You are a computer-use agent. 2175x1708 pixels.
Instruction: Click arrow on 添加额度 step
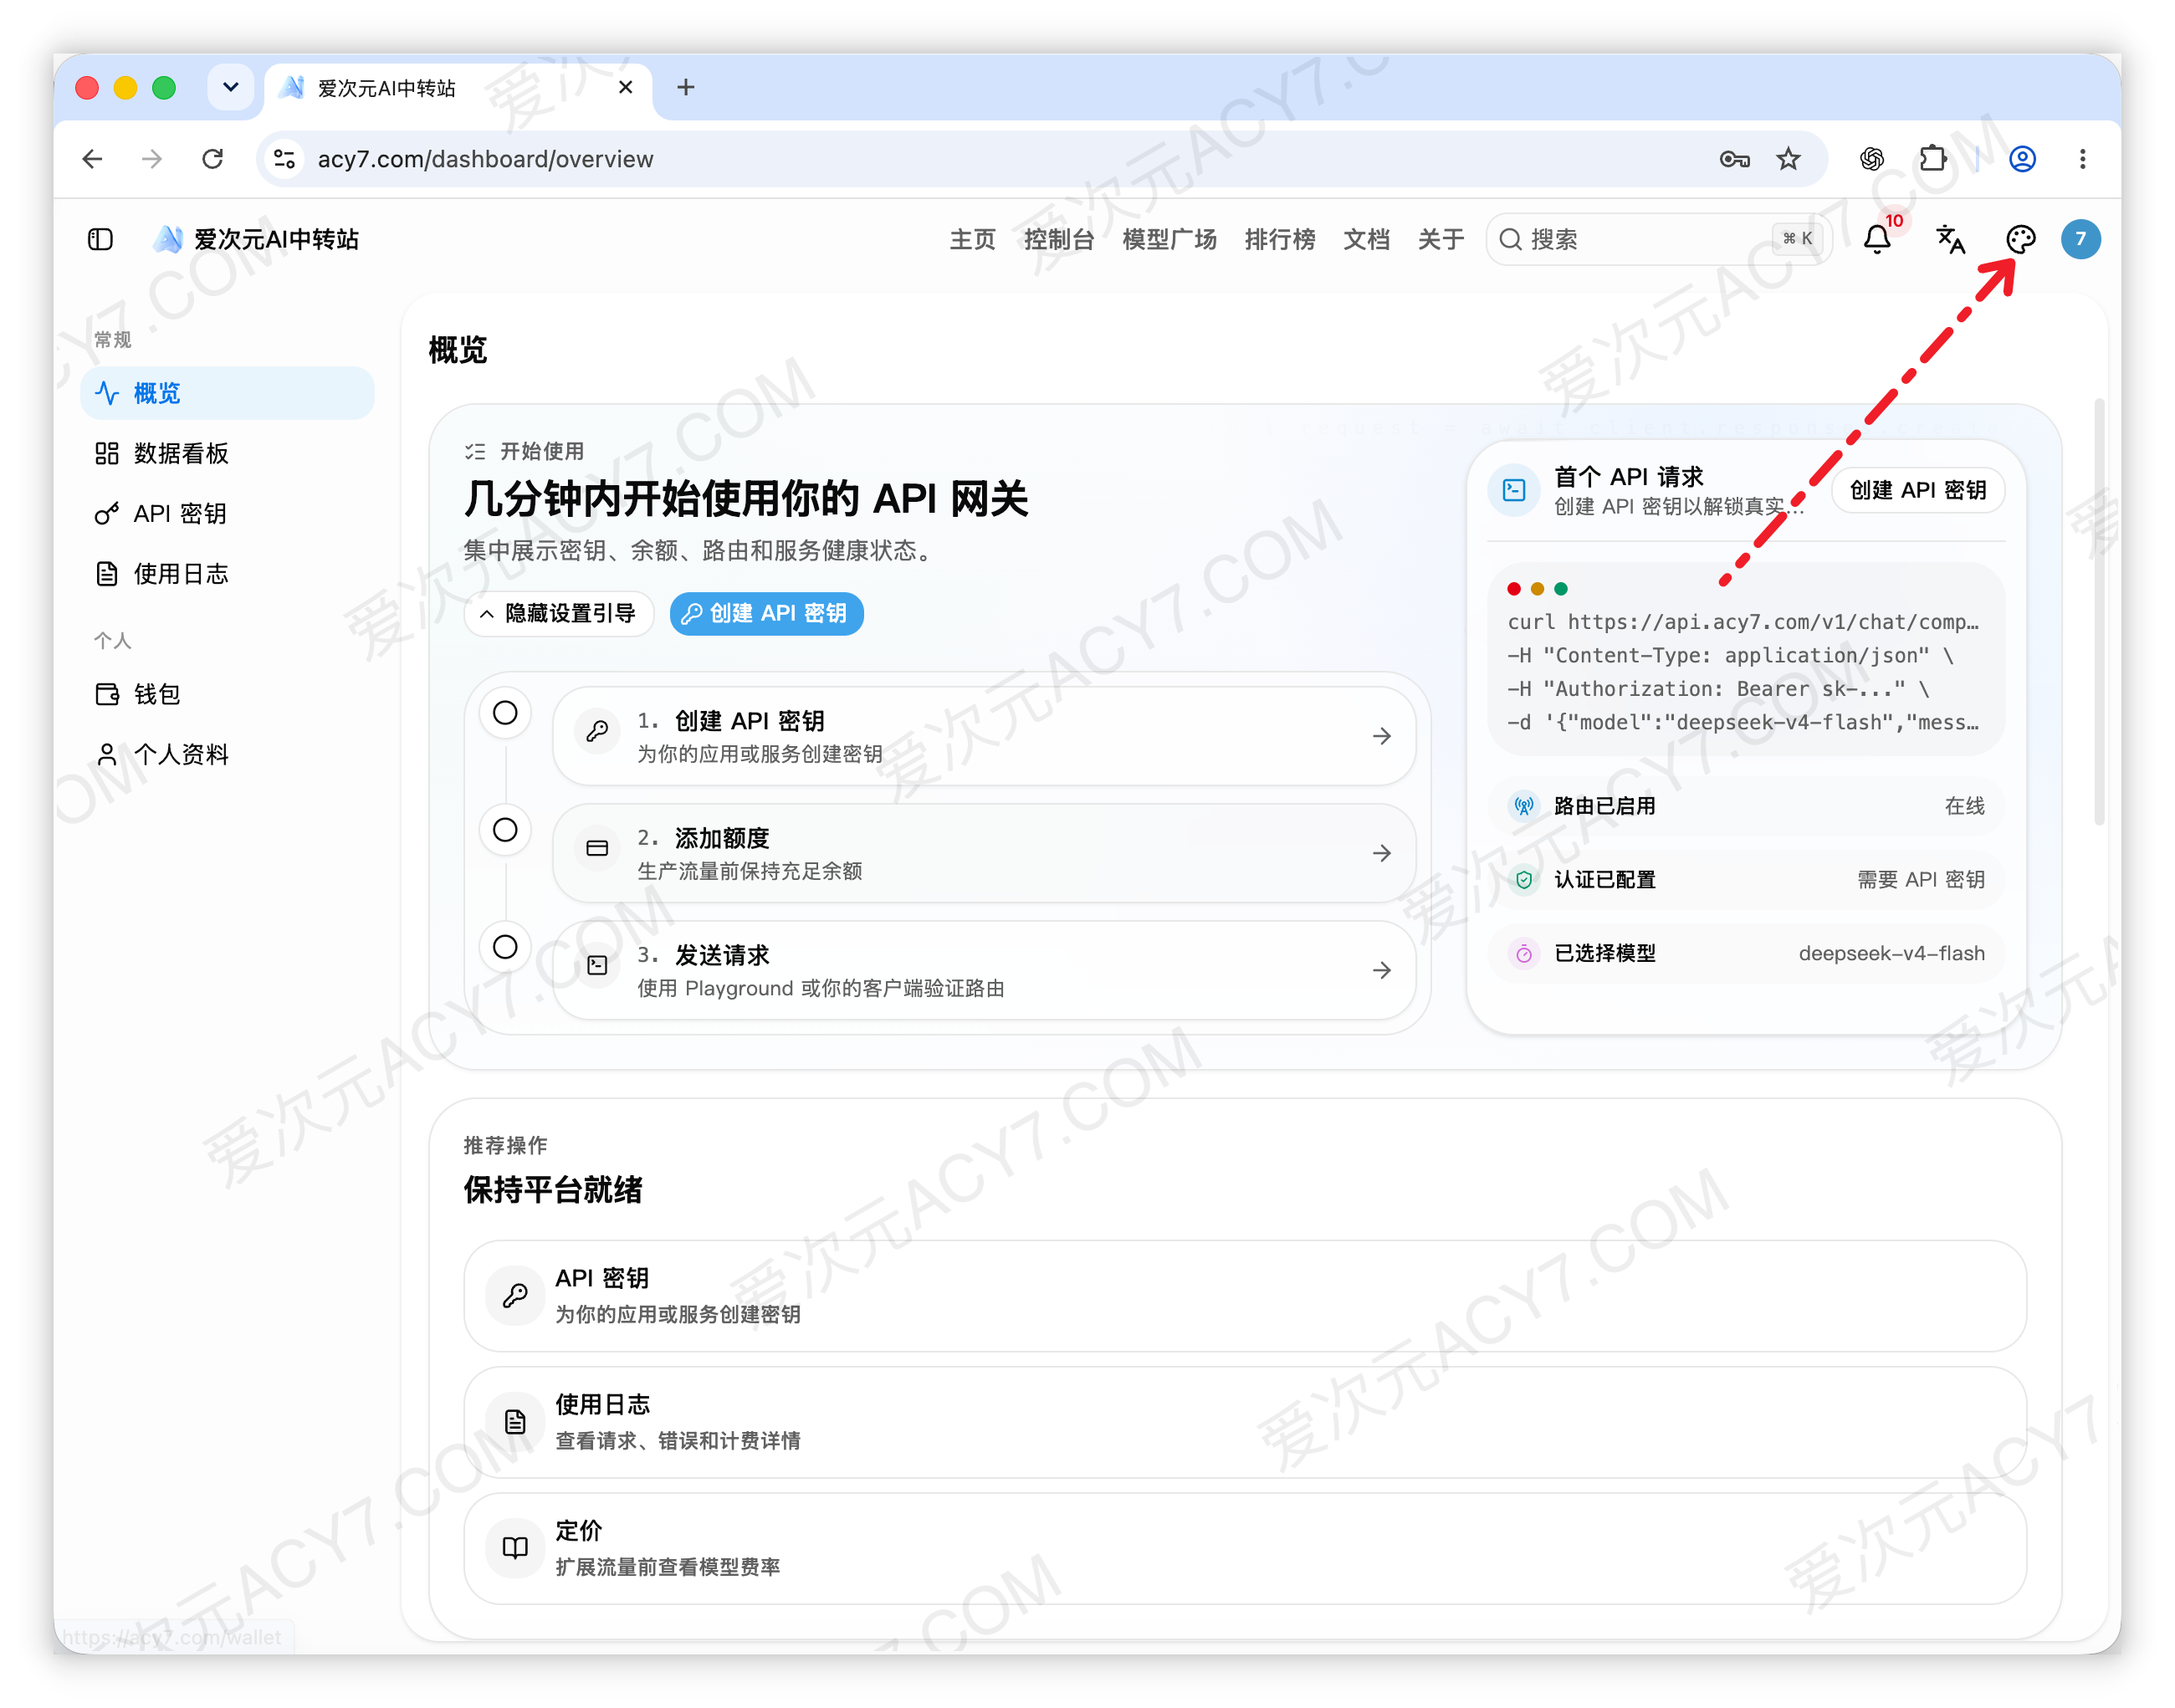pyautogui.click(x=1382, y=853)
